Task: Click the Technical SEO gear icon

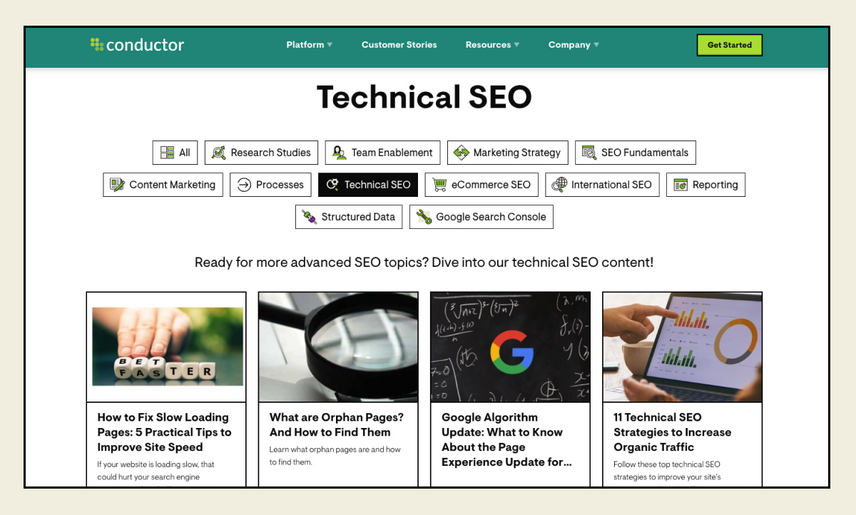Action: 332,185
